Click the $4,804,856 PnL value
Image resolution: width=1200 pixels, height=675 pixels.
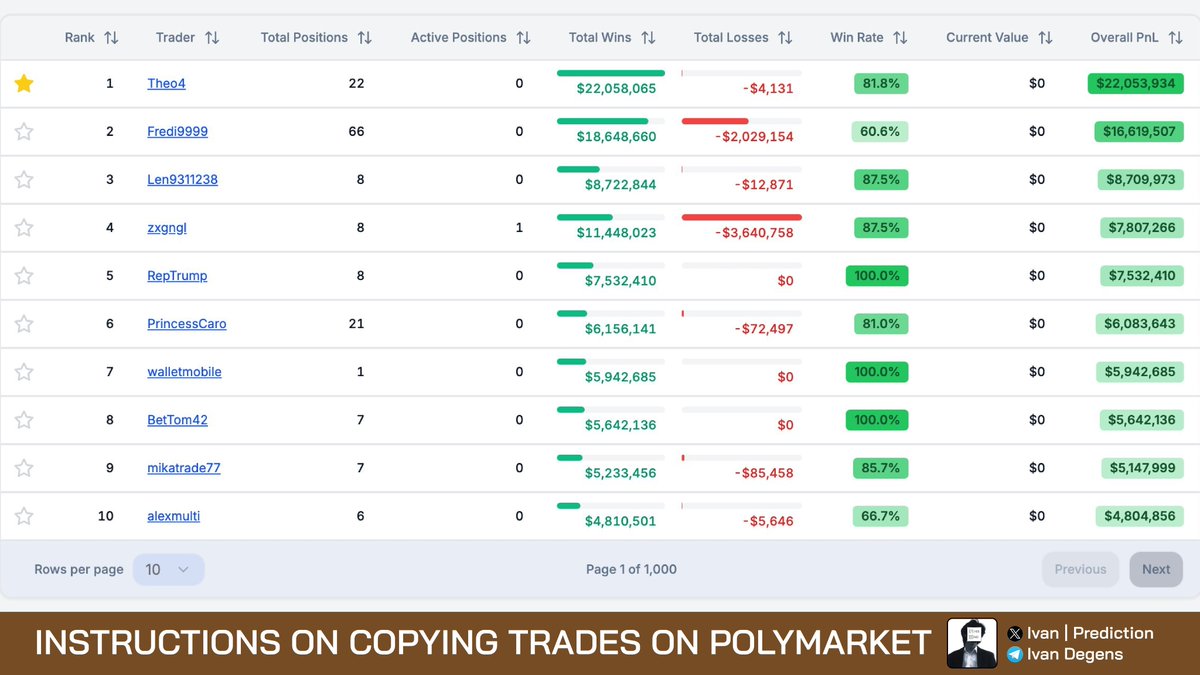click(1141, 516)
